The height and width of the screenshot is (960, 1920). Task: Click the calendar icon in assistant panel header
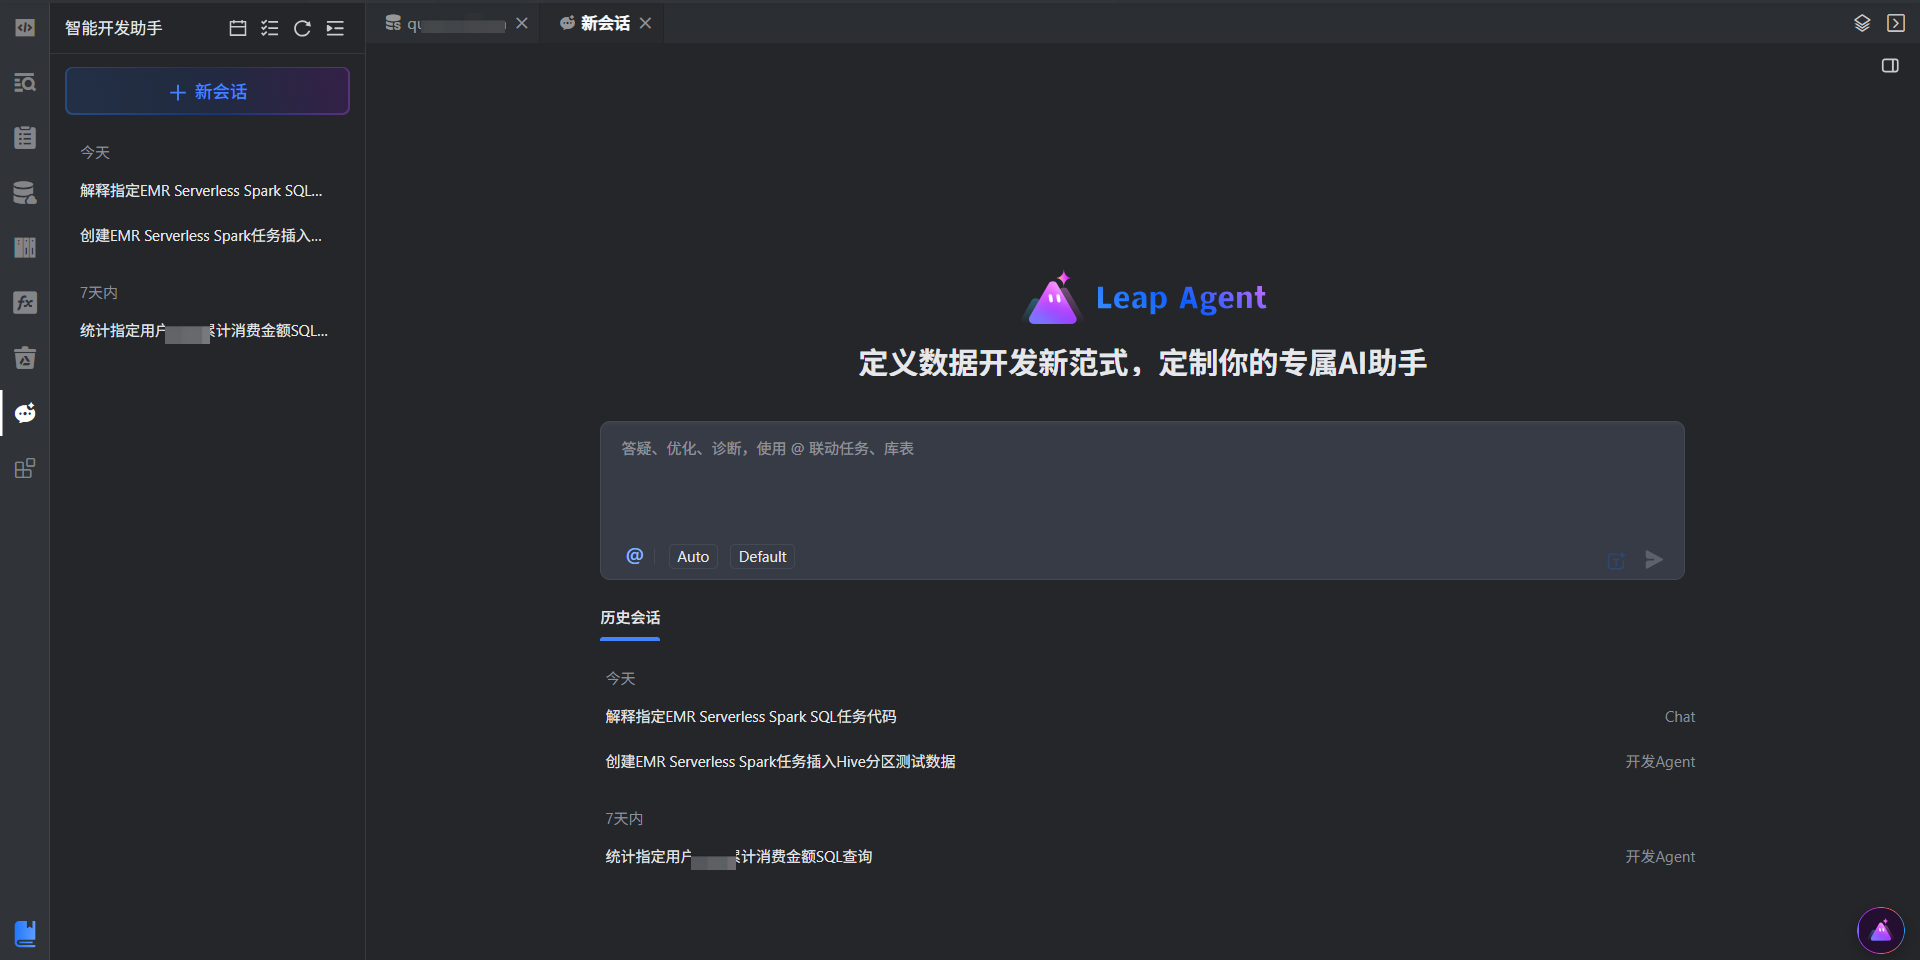click(238, 28)
